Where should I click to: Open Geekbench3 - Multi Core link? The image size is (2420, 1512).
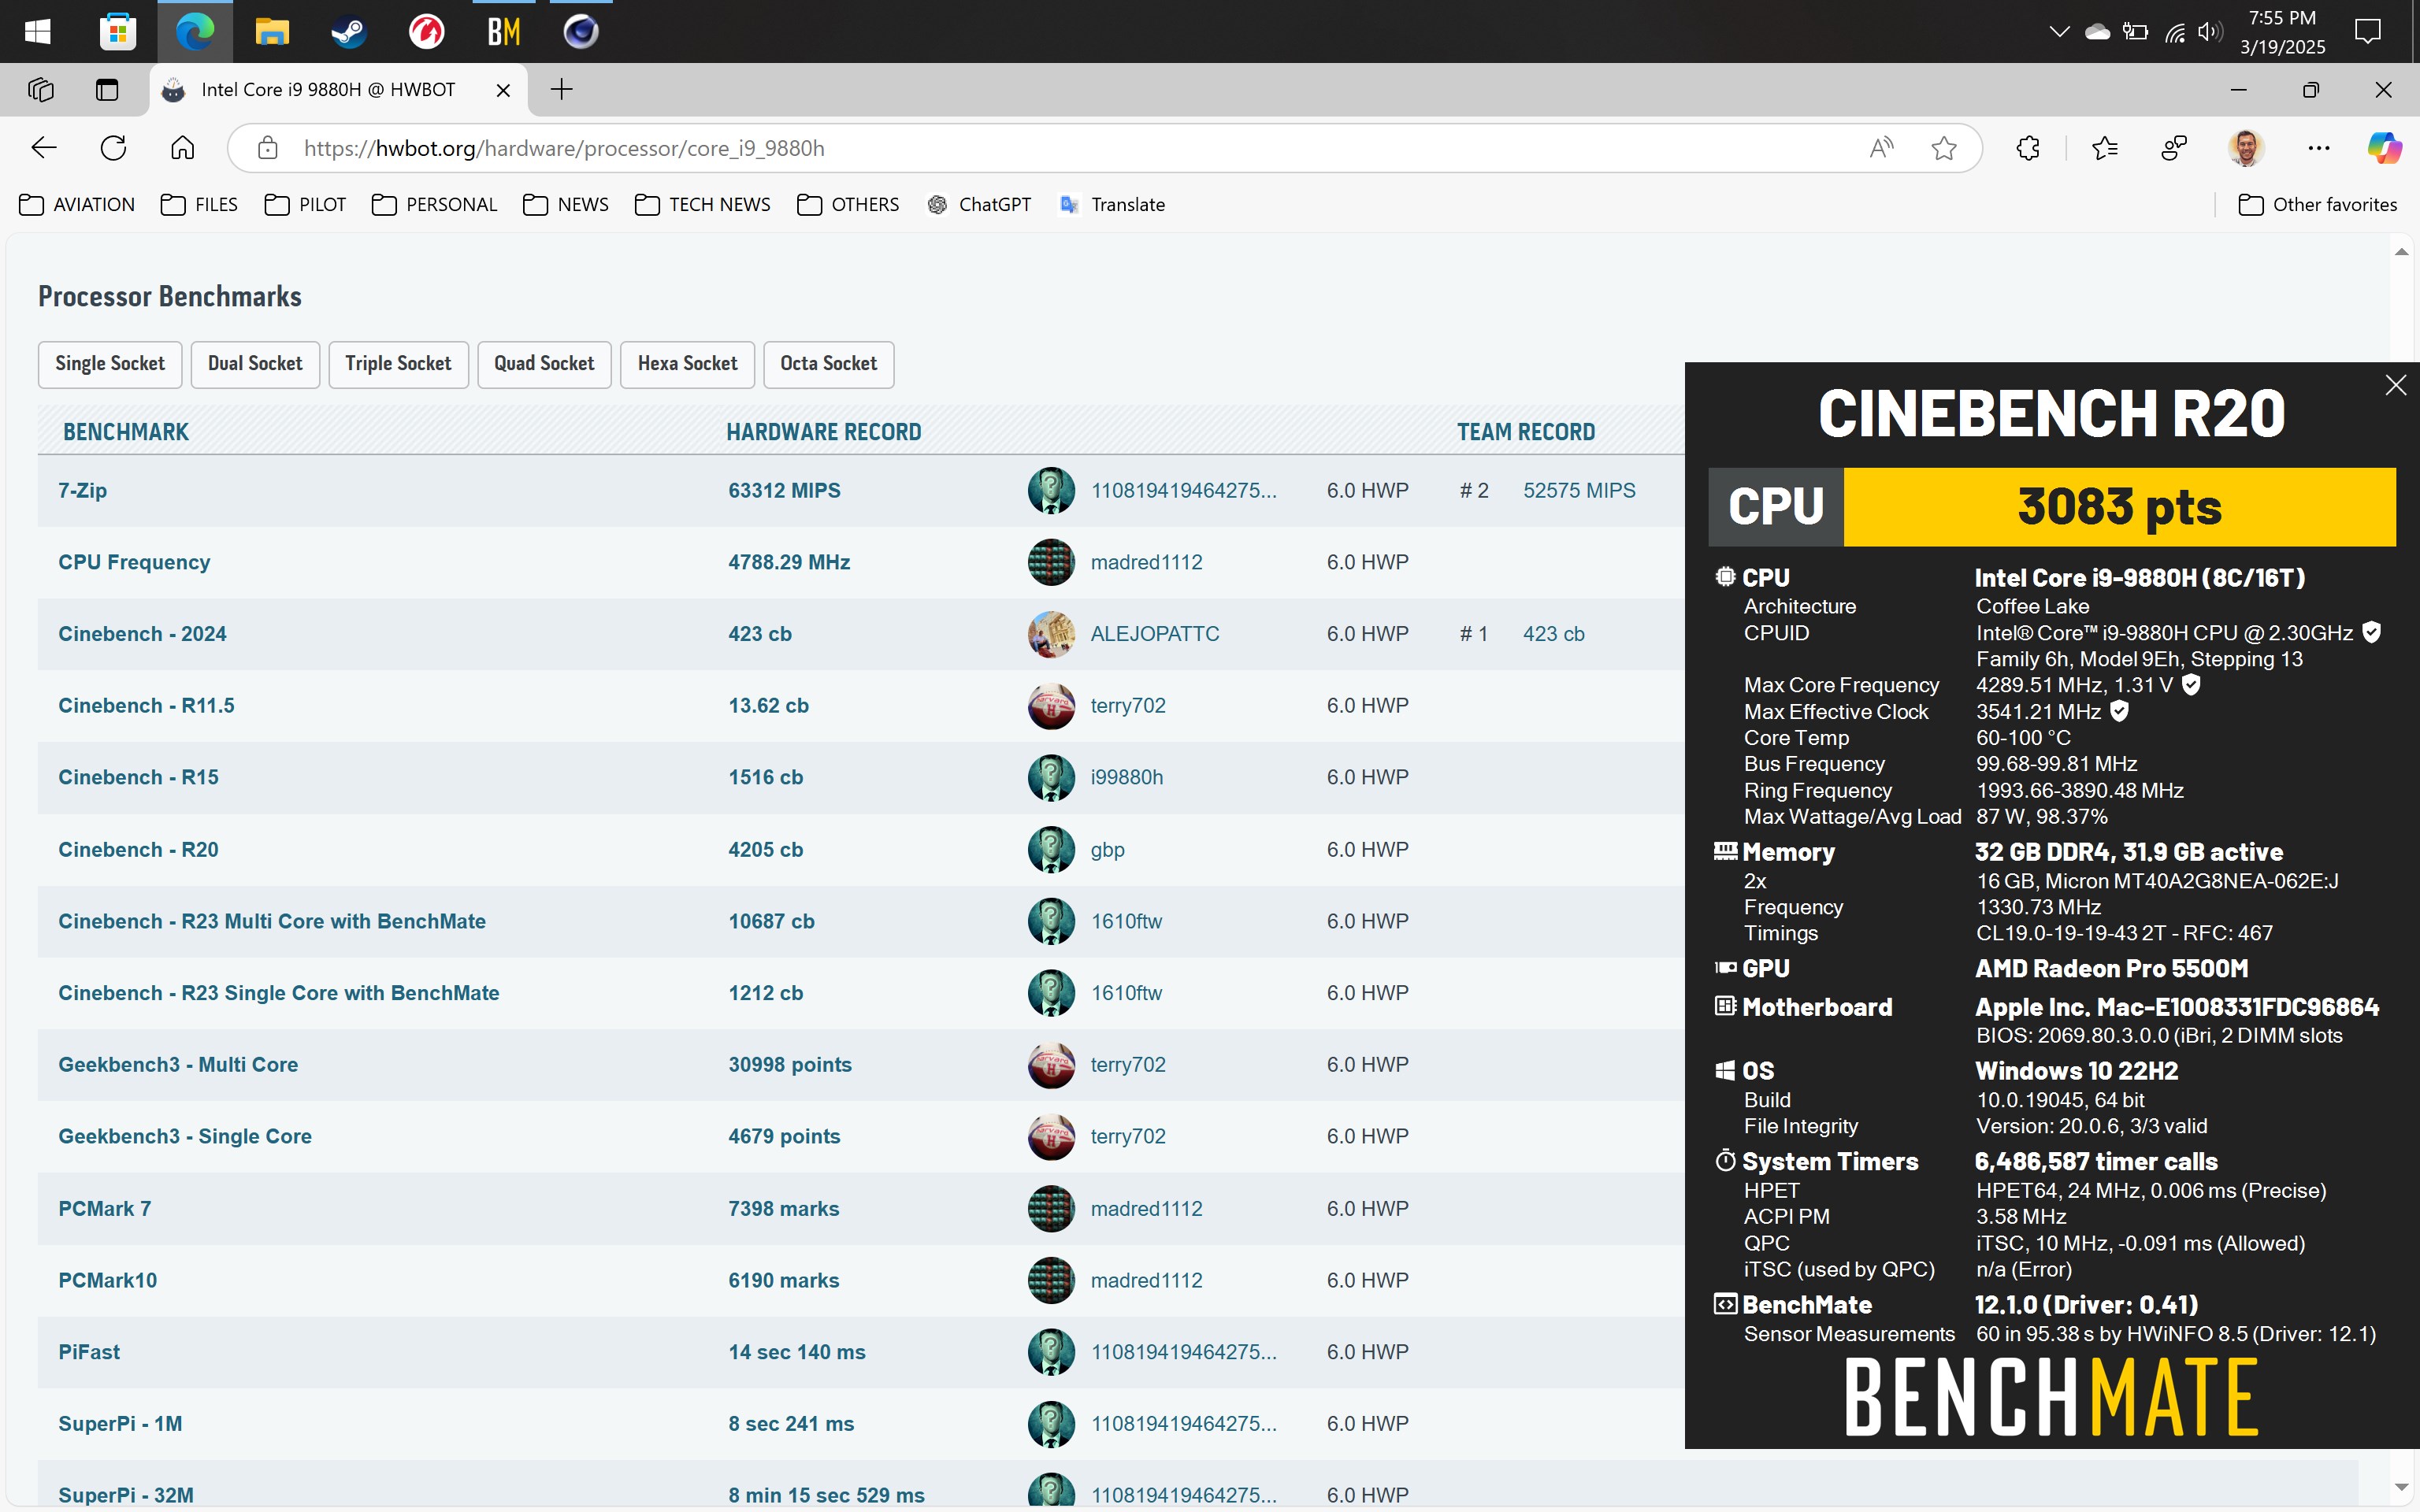178,1065
